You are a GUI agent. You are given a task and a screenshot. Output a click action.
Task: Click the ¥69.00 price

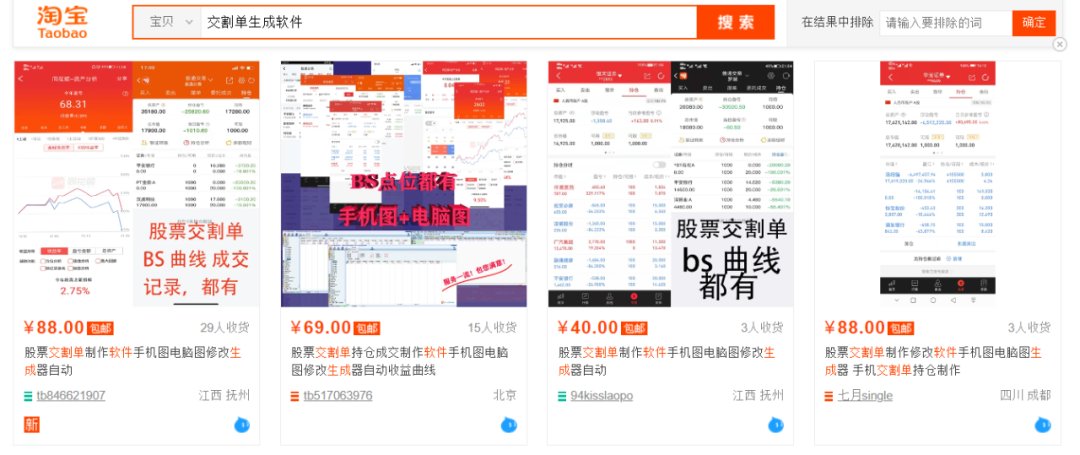[321, 328]
